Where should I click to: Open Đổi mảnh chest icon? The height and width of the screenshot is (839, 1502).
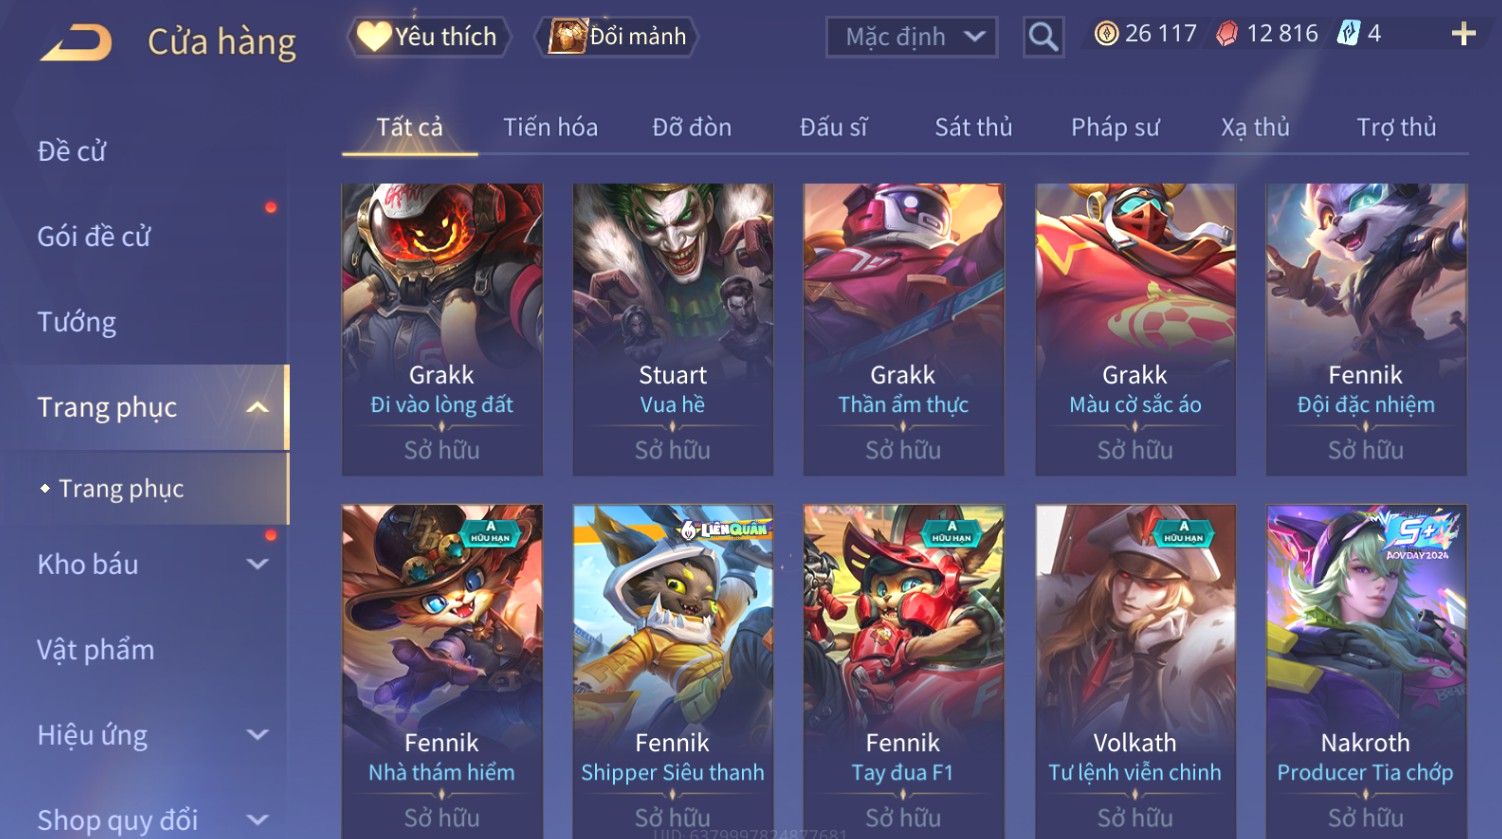(567, 37)
